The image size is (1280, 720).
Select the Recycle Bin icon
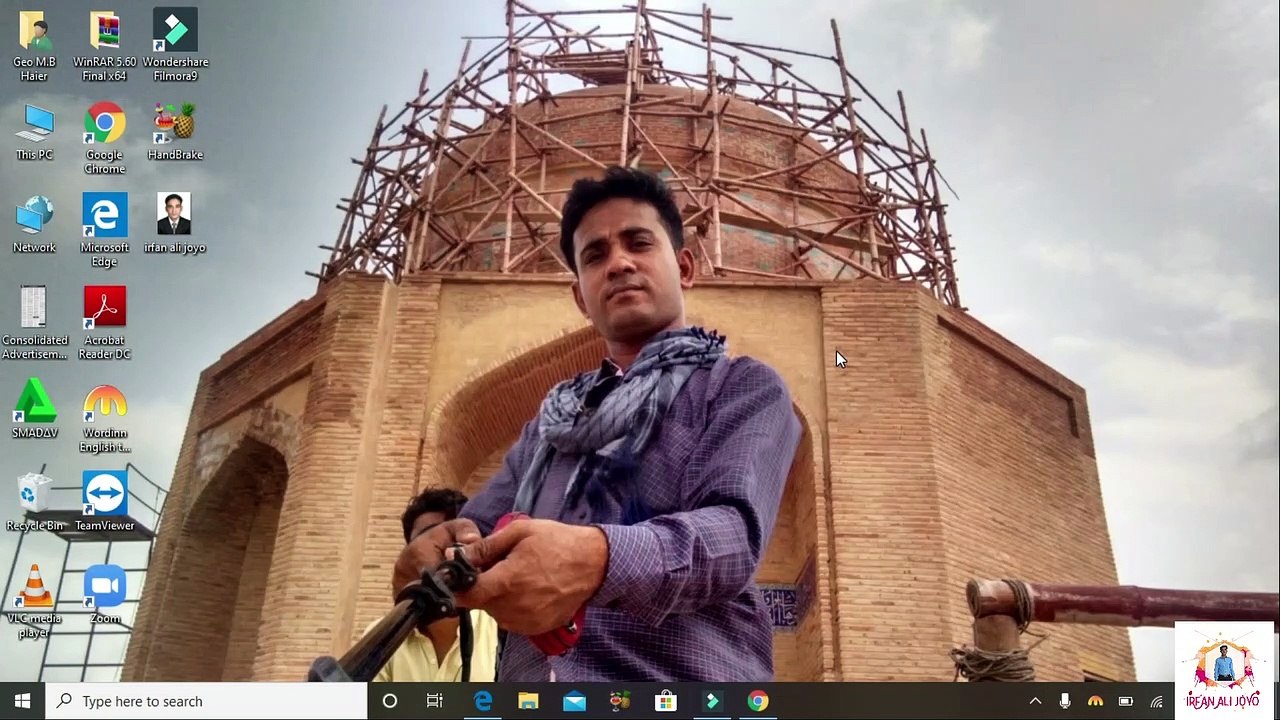point(34,503)
